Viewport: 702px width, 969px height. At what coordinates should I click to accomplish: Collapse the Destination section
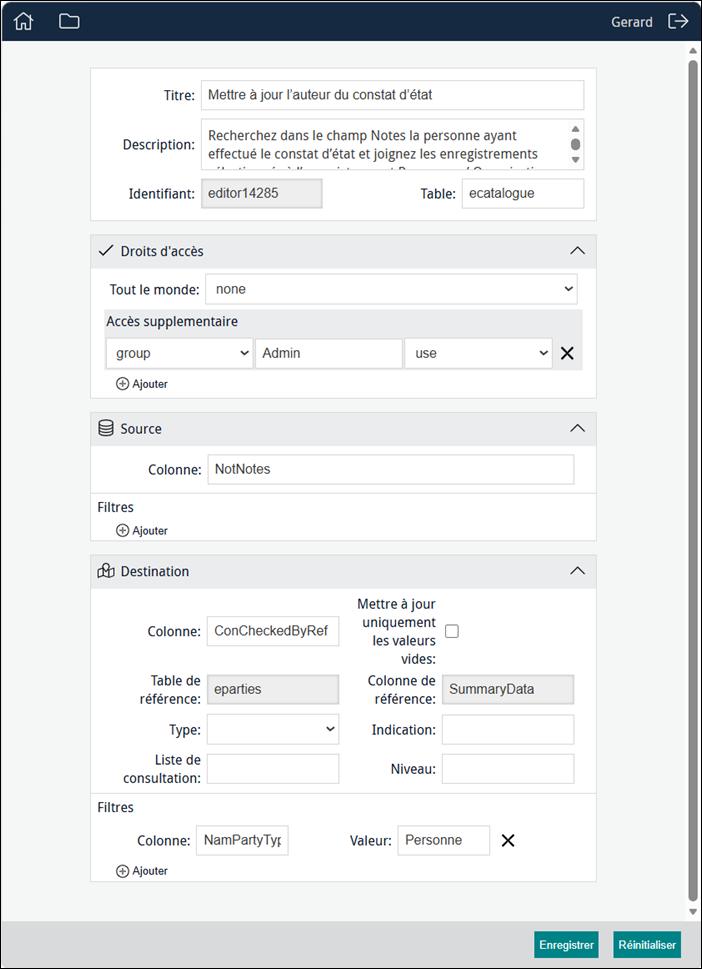(577, 571)
